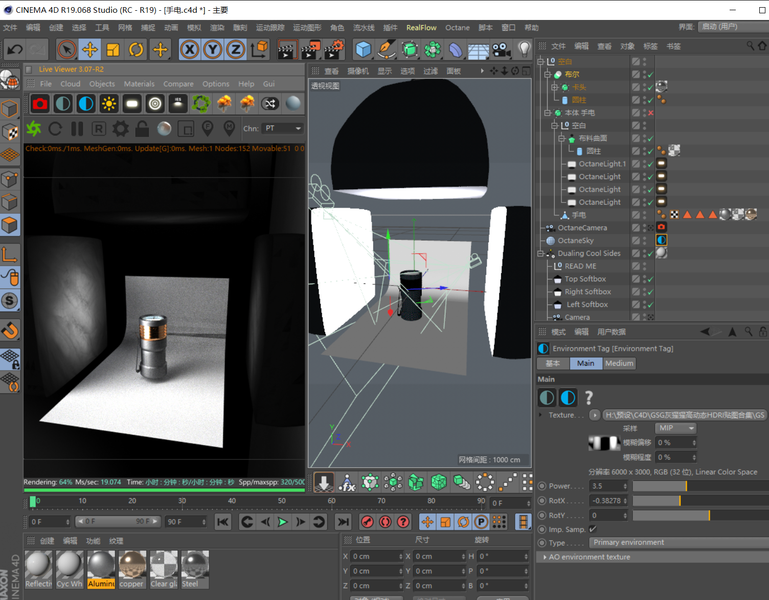This screenshot has height=600, width=769.
Task: Open the Materials menu in Live Viewer
Action: pyautogui.click(x=139, y=84)
